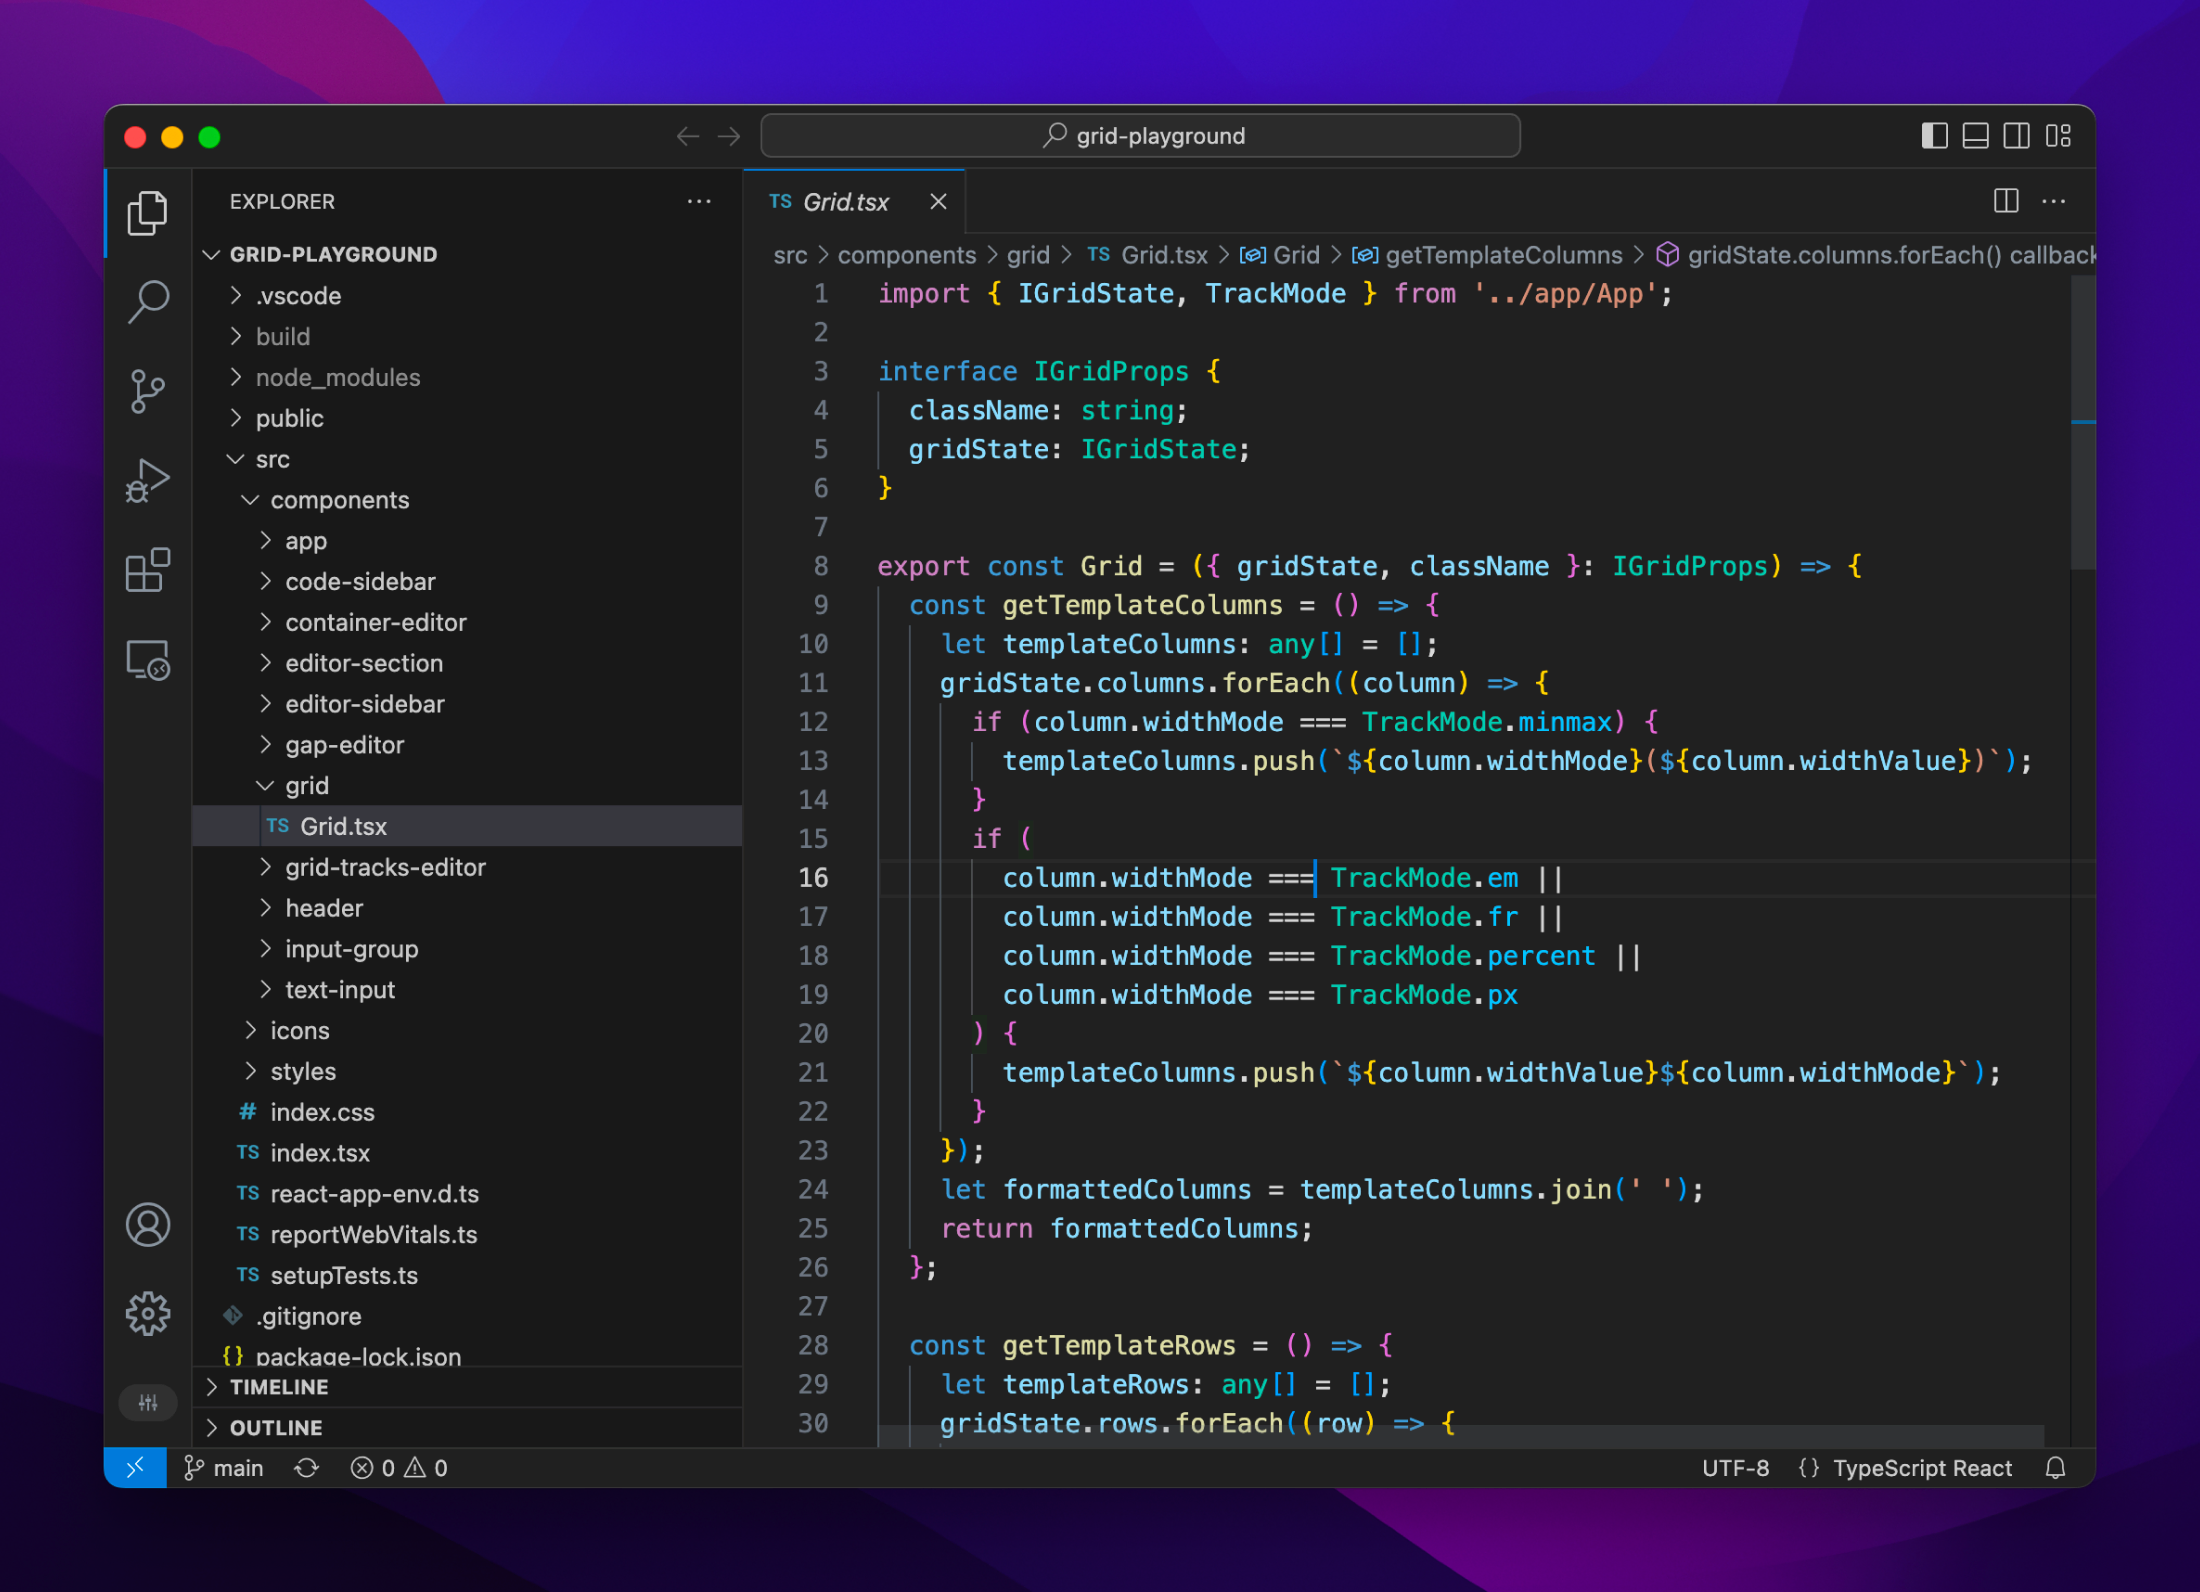The width and height of the screenshot is (2200, 1592).
Task: Open the Source Control view
Action: [148, 390]
